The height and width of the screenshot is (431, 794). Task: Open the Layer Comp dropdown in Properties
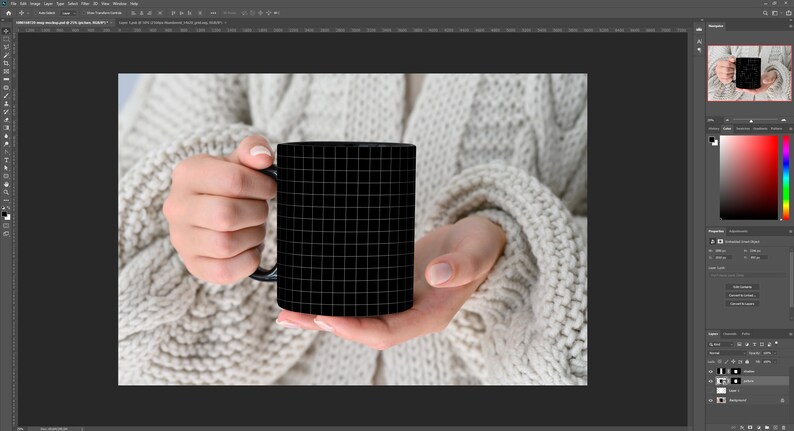click(746, 275)
